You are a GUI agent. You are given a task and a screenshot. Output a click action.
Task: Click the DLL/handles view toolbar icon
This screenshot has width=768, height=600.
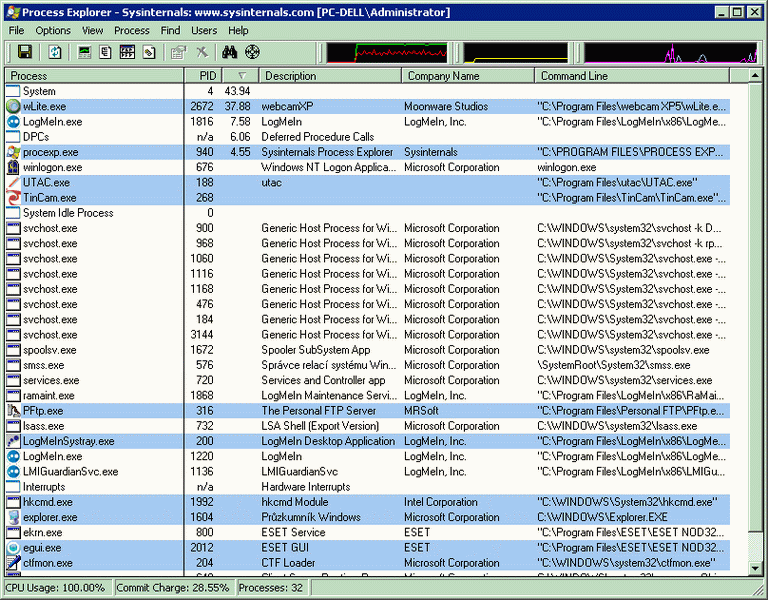point(149,52)
